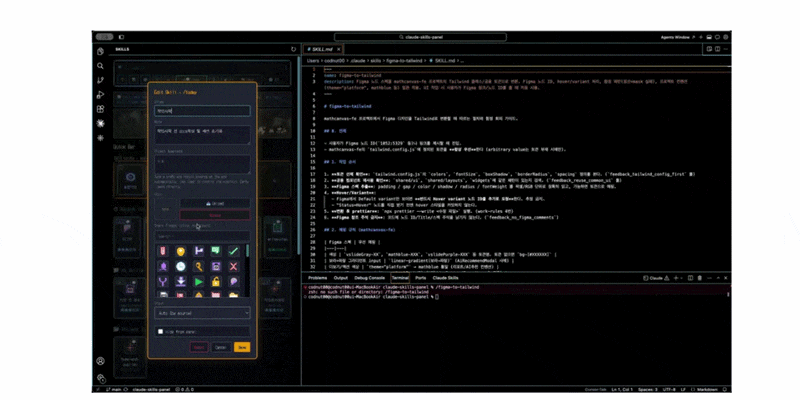The width and height of the screenshot is (800, 400).
Task: Pick the green checkmark icon in the picker
Action: [234, 251]
